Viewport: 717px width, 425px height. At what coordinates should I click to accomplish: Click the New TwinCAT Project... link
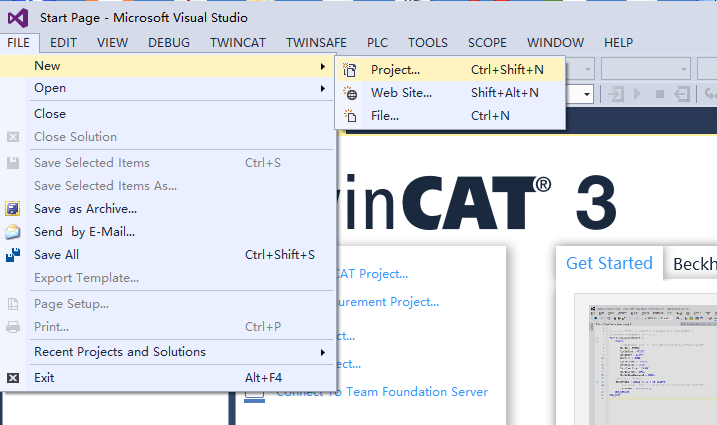372,274
